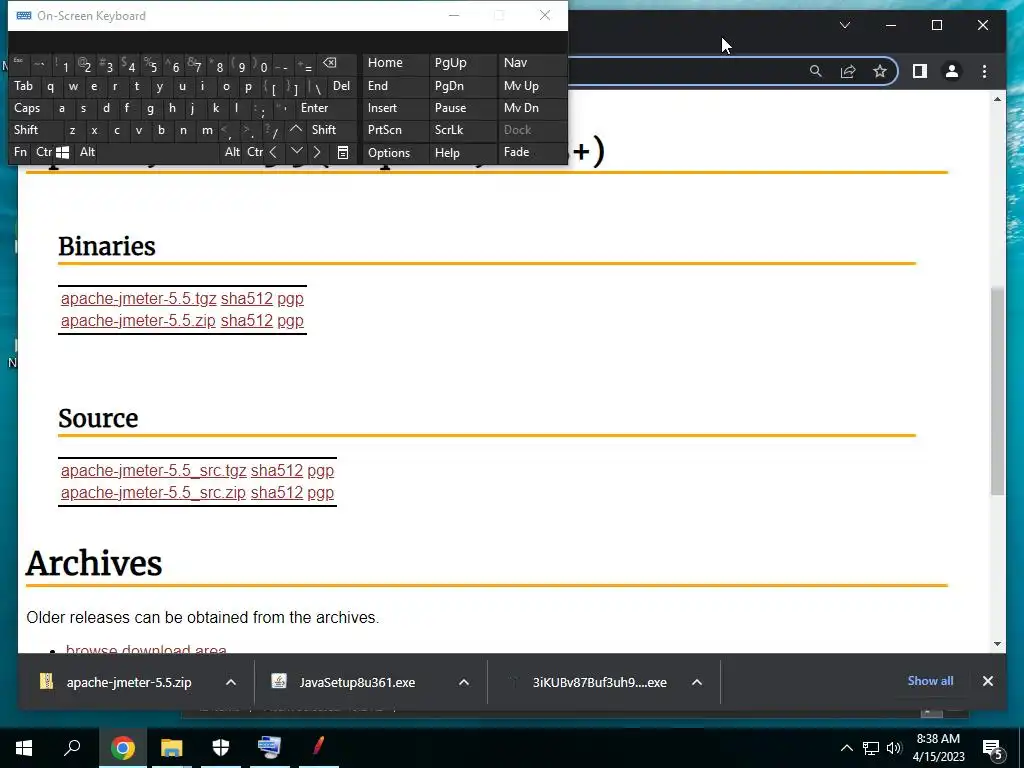
Task: Open the Chrome profile avatar icon
Action: click(952, 71)
